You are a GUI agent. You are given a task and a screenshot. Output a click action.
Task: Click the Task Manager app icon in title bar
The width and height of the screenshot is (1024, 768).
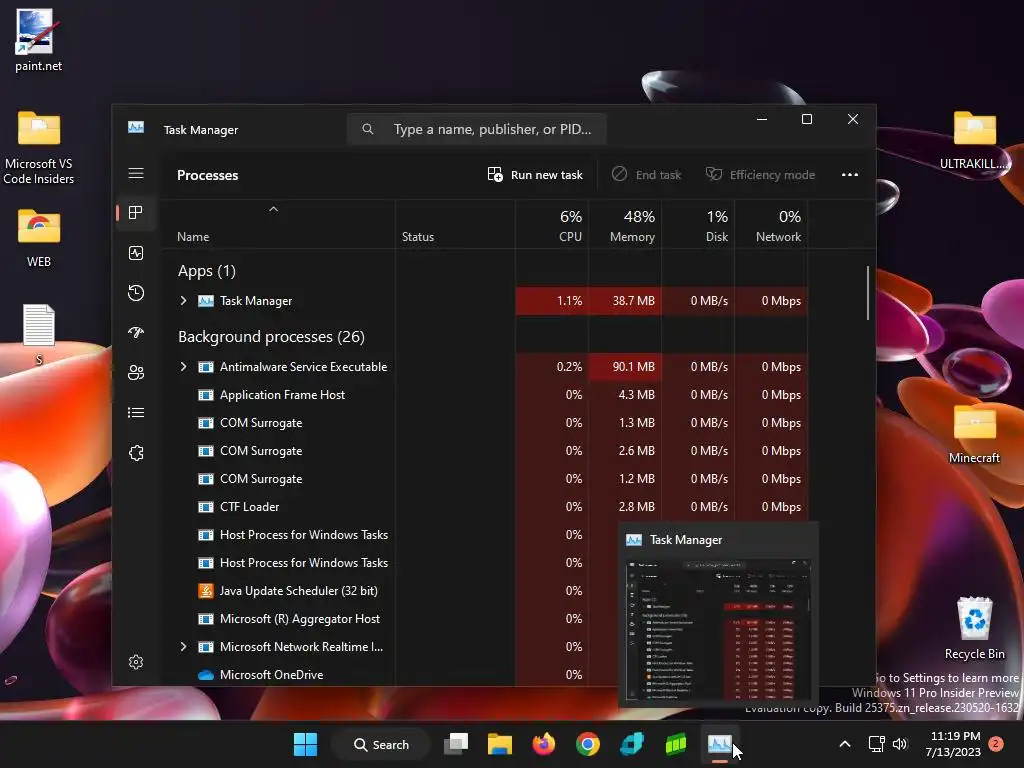coord(136,127)
